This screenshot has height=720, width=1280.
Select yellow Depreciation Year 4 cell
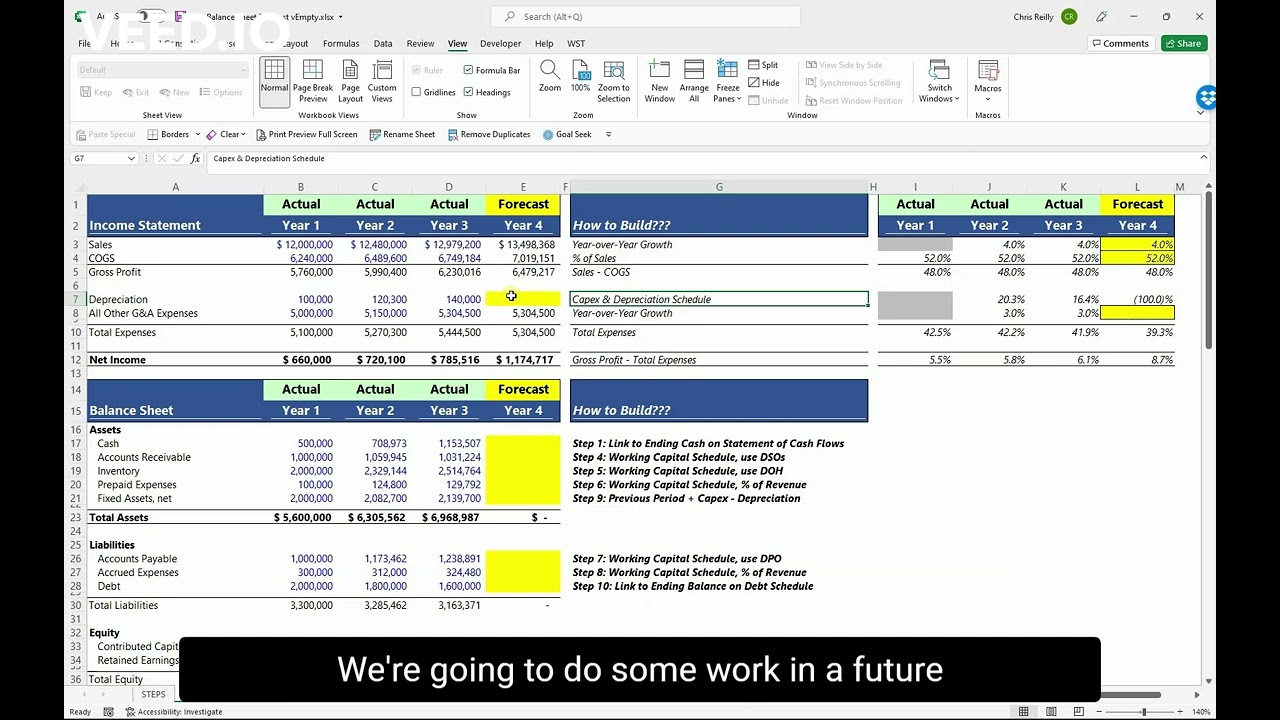click(x=523, y=299)
